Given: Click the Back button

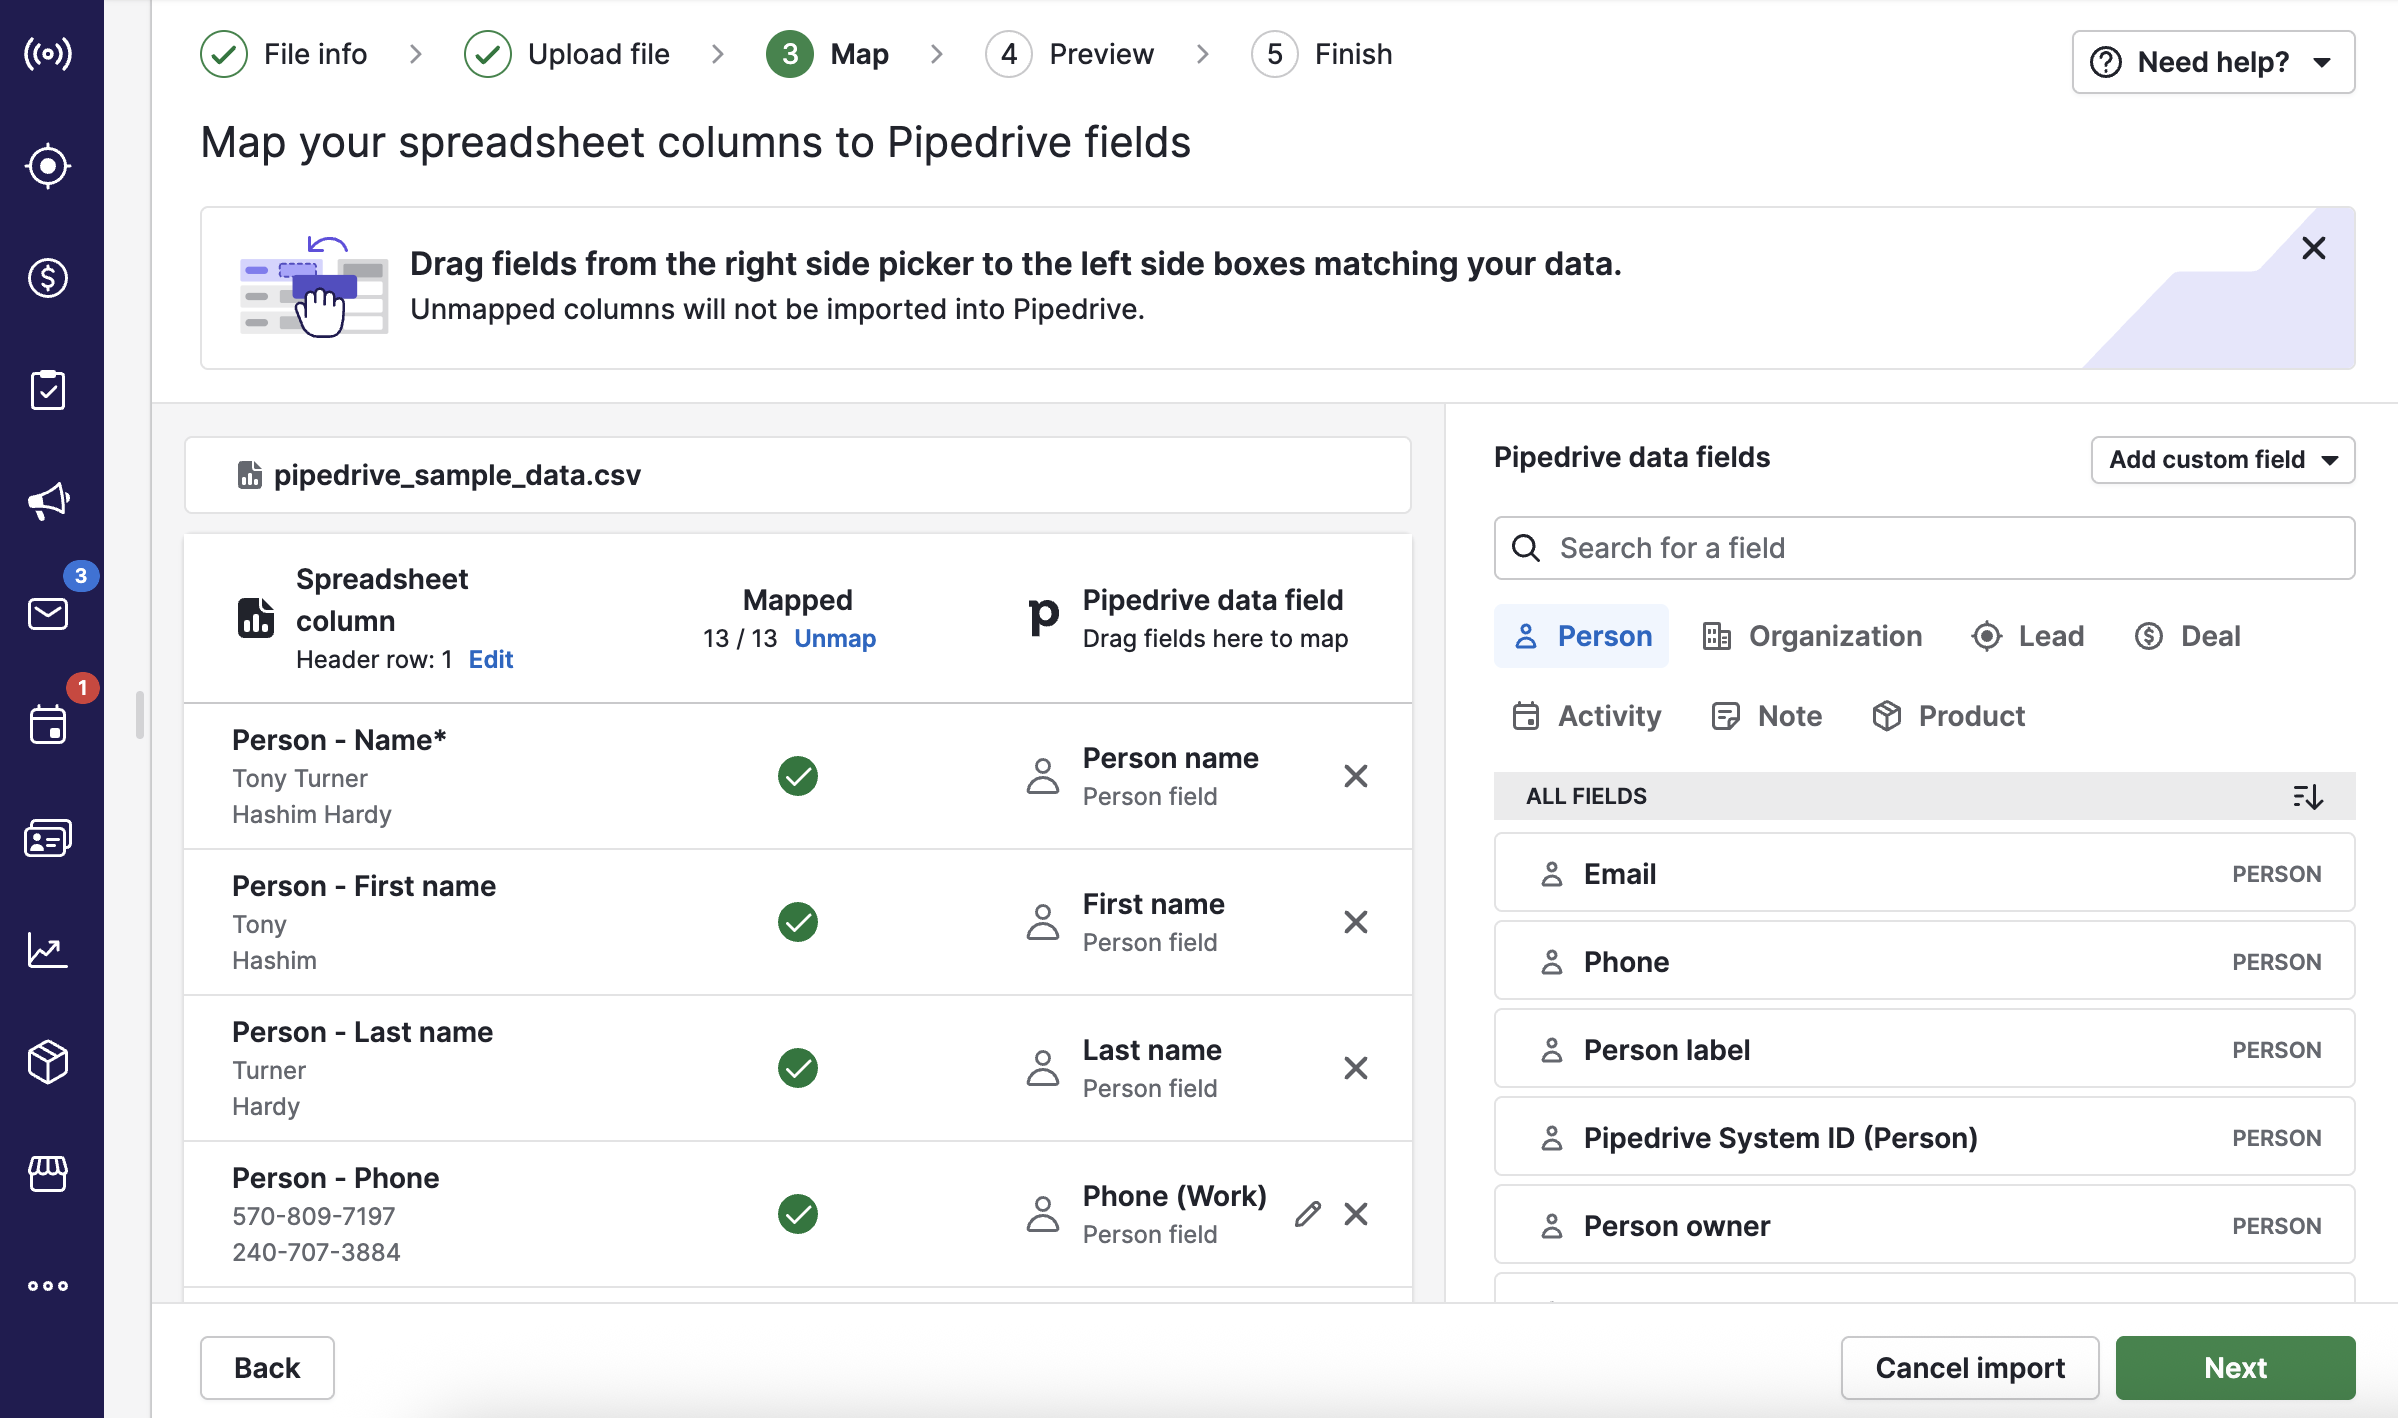Looking at the screenshot, I should pos(267,1368).
